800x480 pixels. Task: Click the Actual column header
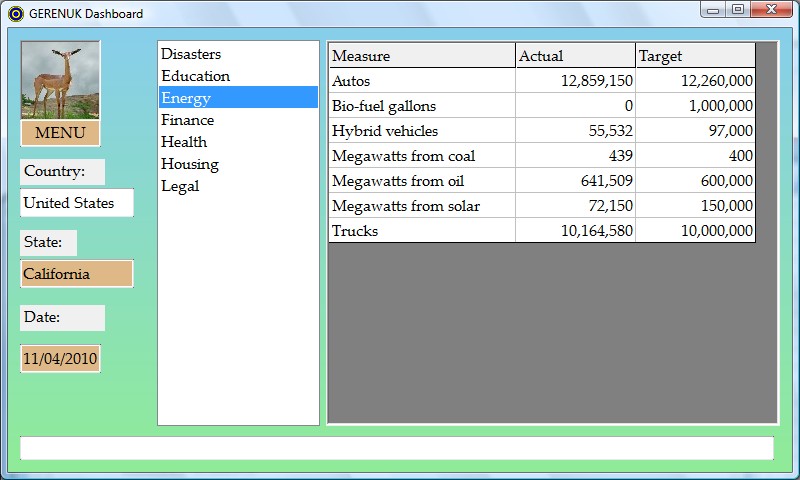(x=575, y=56)
